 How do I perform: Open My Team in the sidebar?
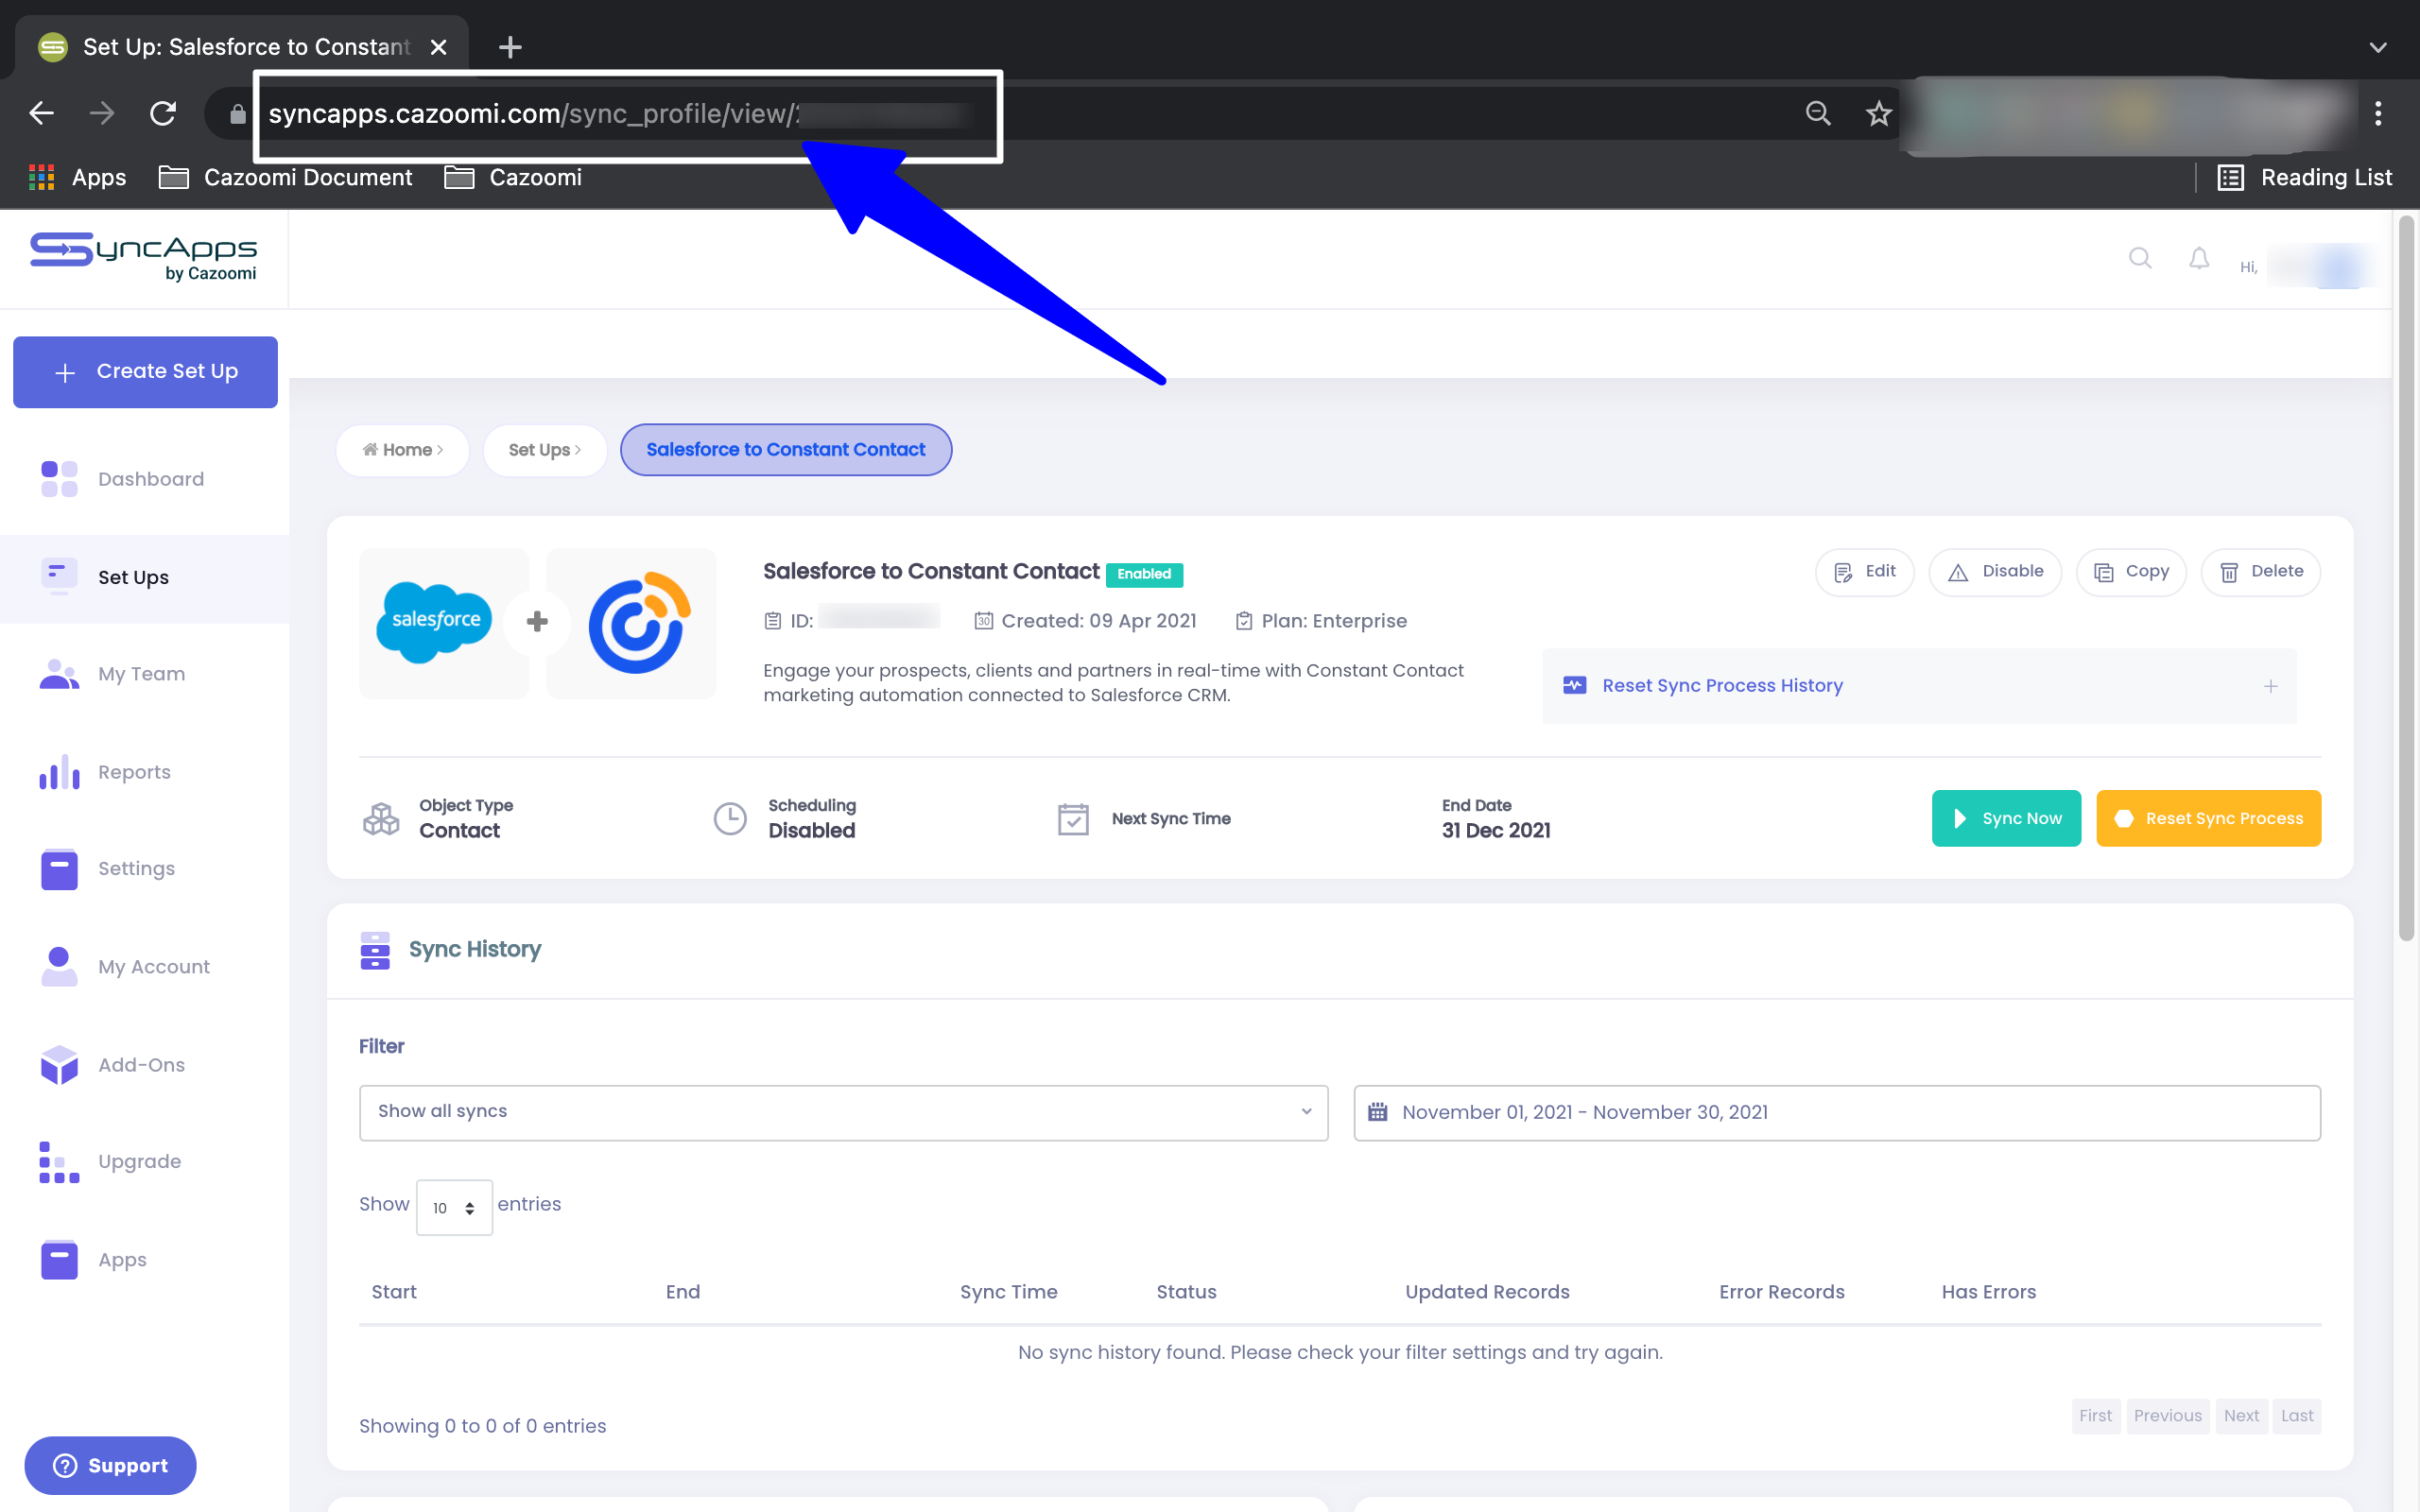145,674
